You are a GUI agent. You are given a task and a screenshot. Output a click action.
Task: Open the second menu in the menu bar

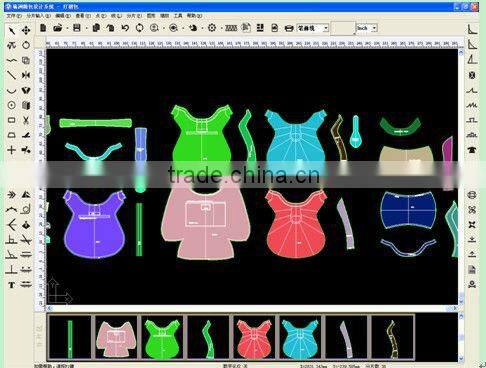point(39,16)
